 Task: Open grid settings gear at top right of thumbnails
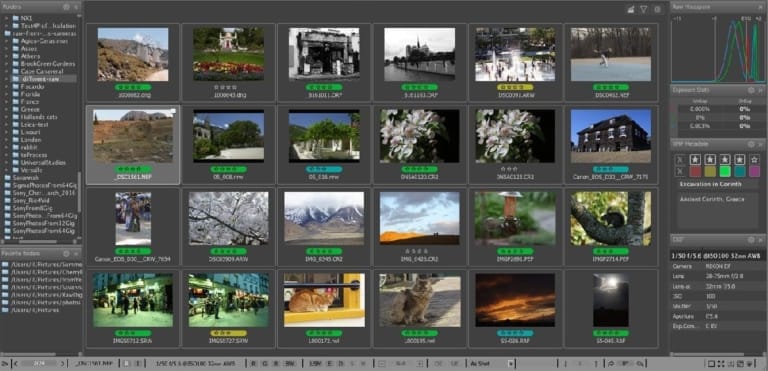tap(657, 9)
